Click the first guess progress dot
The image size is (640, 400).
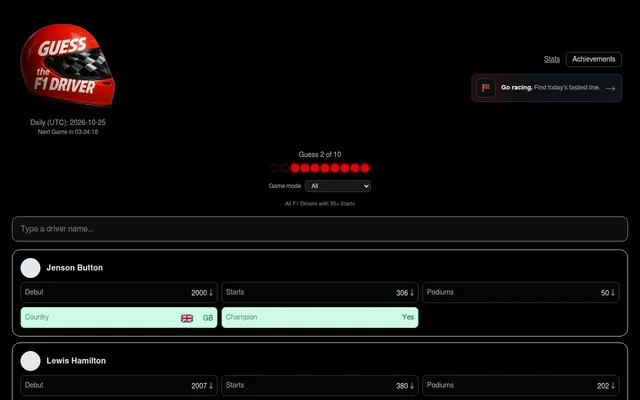click(275, 168)
